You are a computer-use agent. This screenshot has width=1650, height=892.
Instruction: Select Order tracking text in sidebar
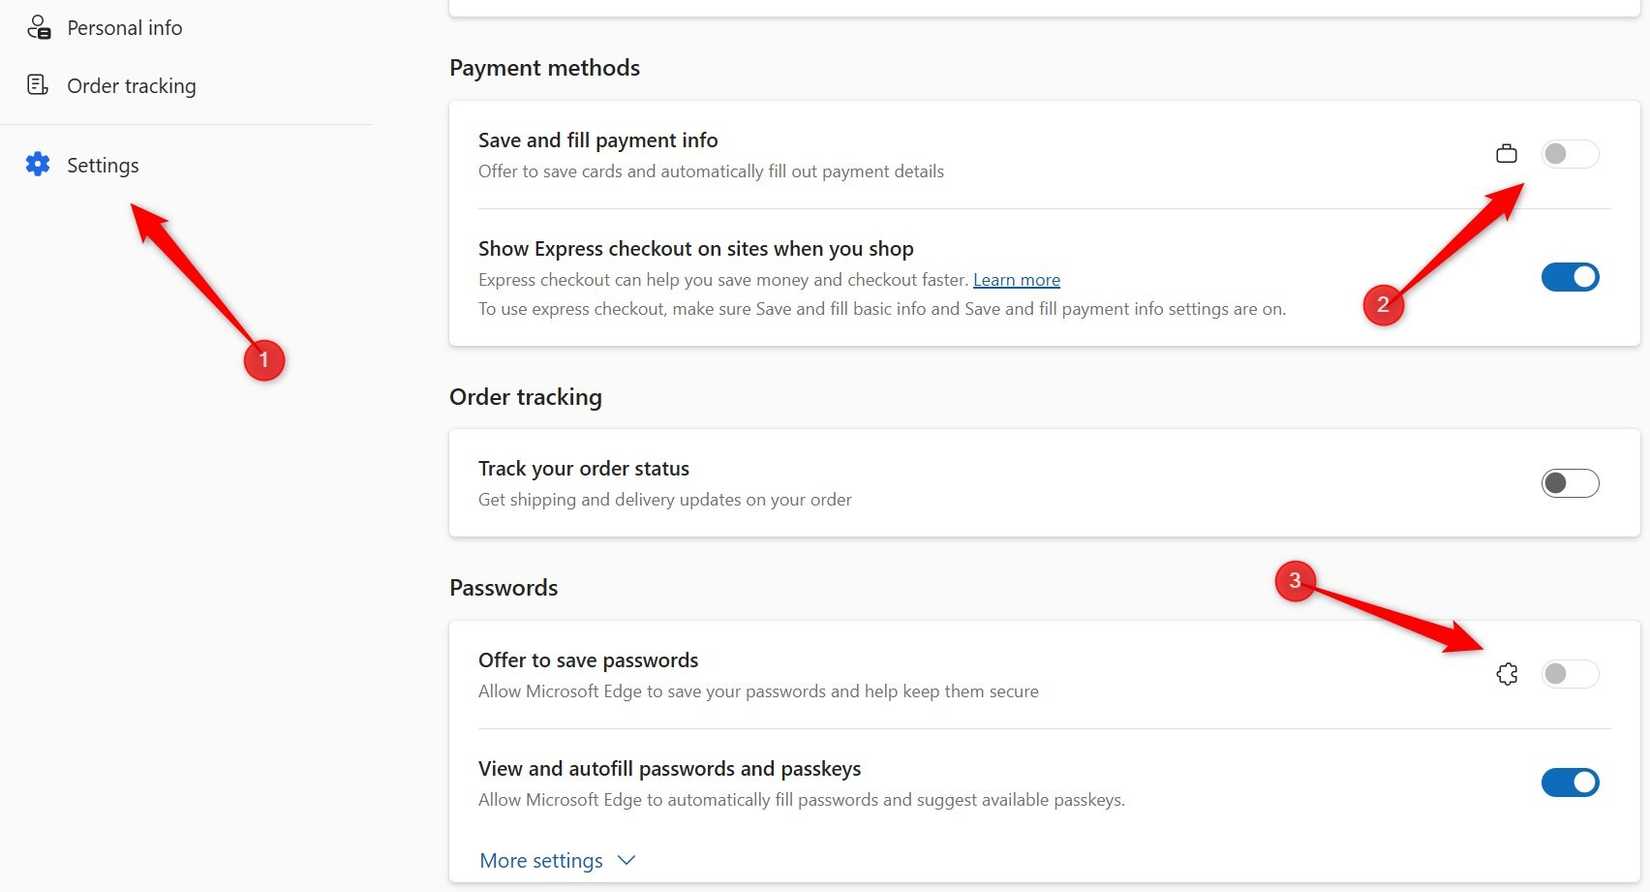point(131,86)
